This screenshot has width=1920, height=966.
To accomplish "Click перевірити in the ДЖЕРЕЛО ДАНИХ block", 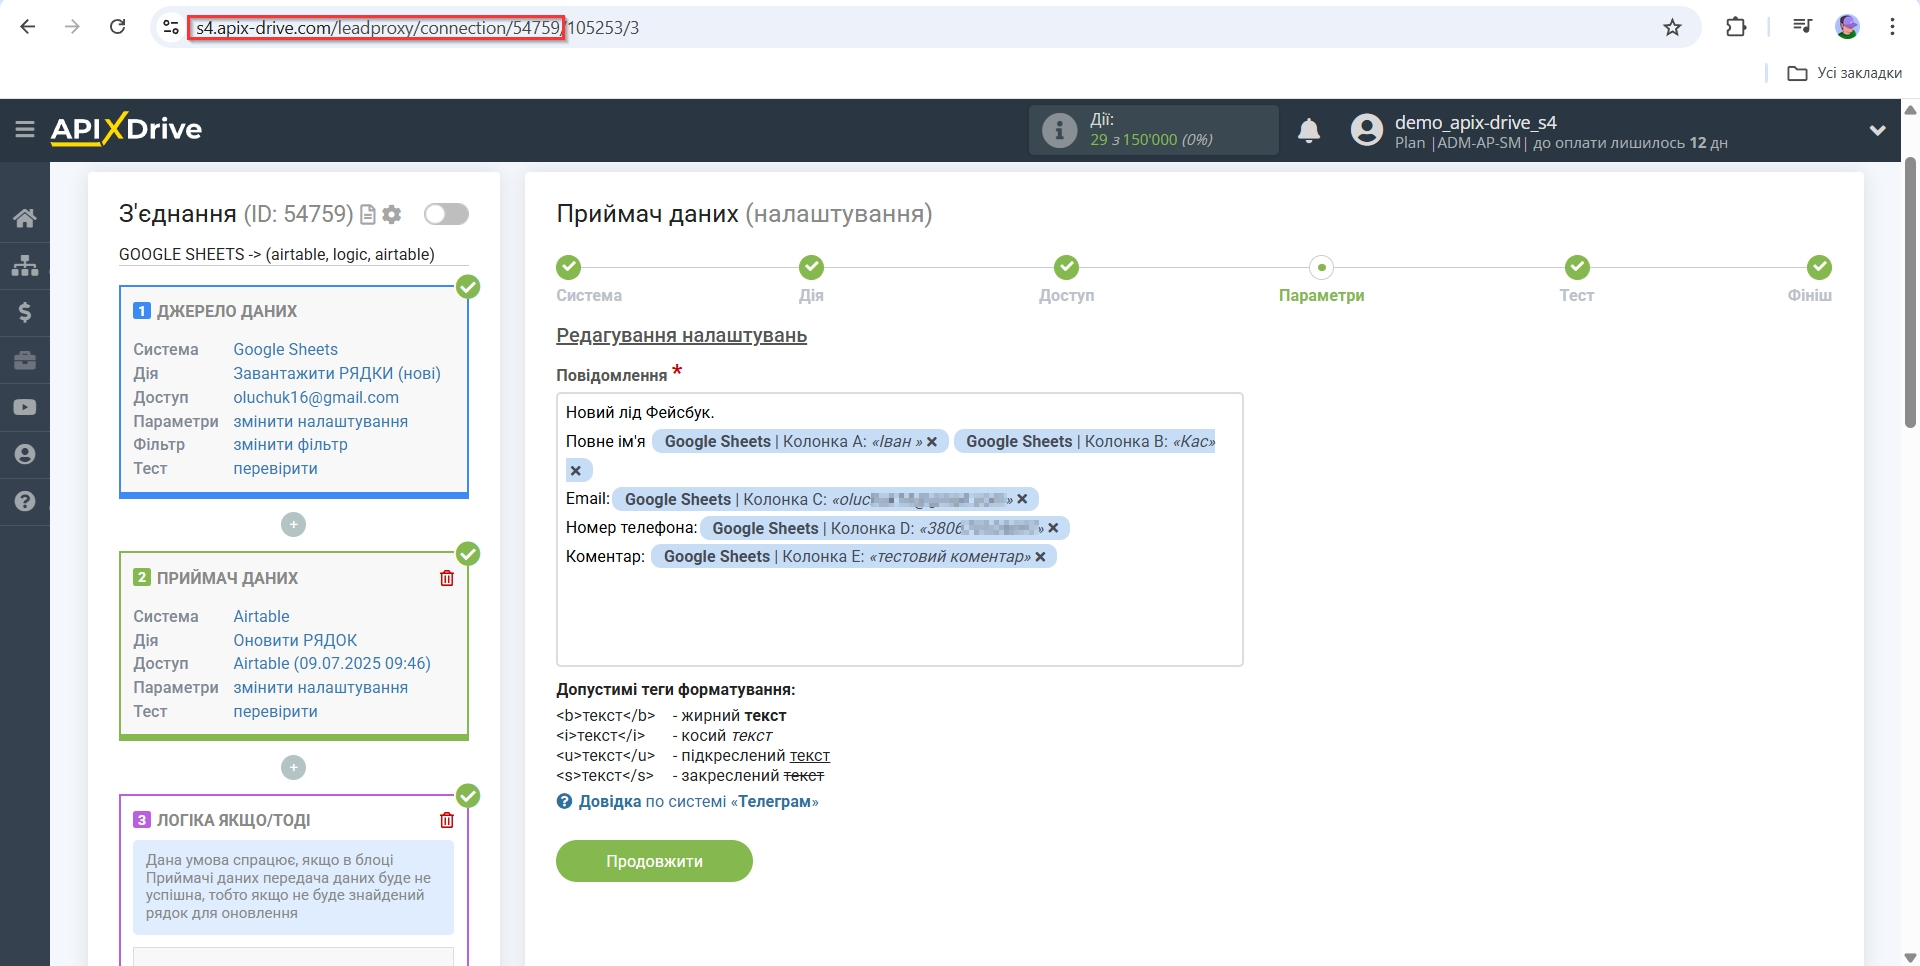I will [275, 468].
